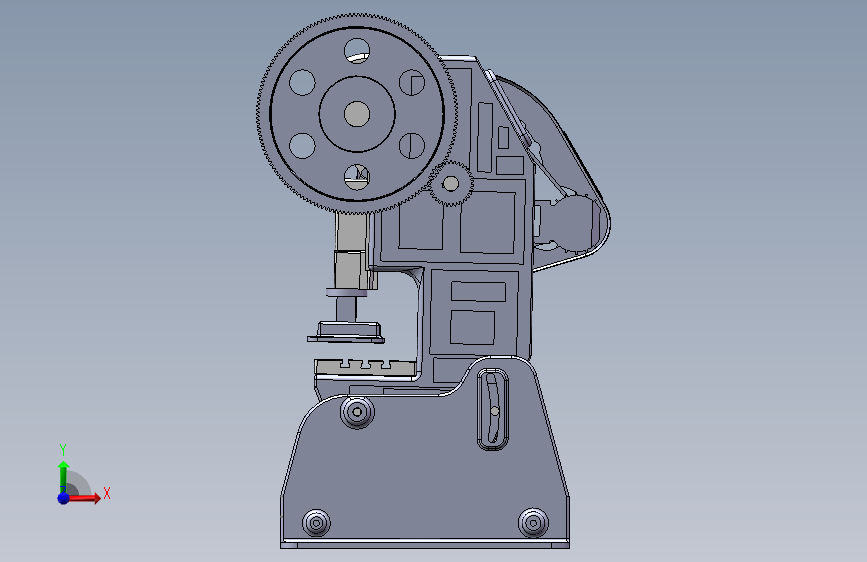867x562 pixels.
Task: Click the red X axis of the triad
Action: point(83,498)
